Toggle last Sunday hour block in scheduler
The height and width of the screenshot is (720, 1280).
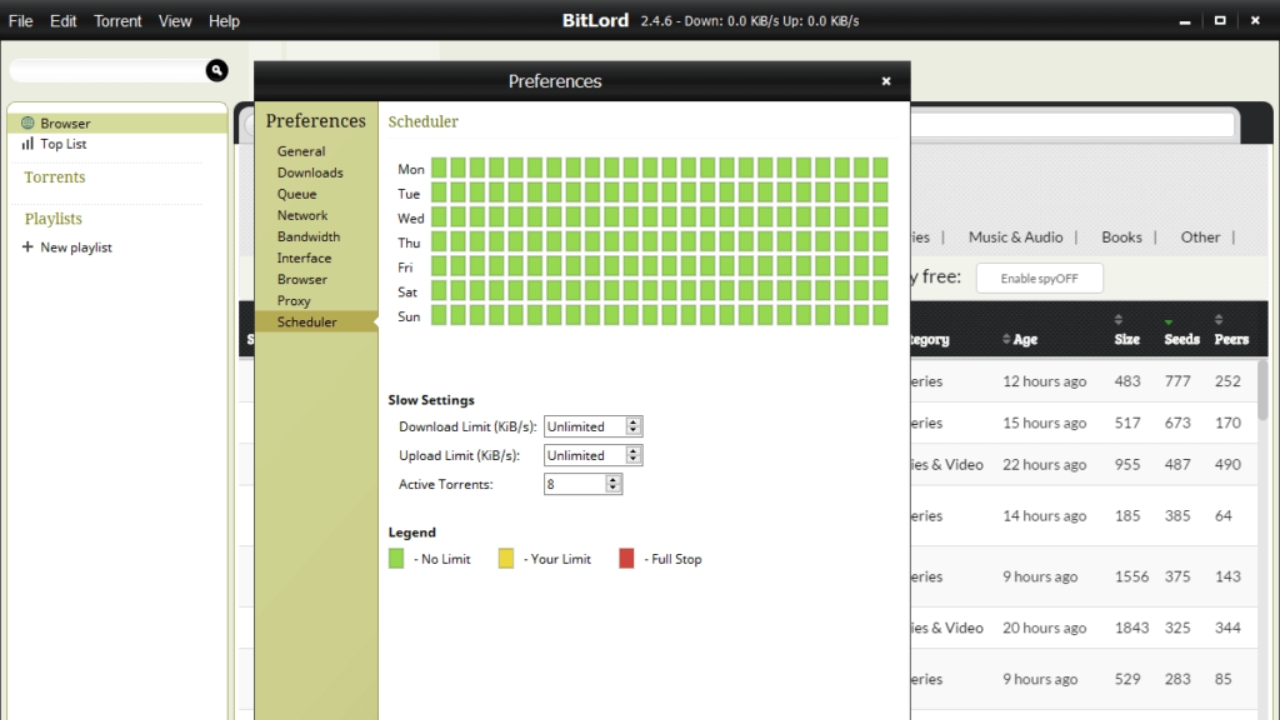[x=880, y=315]
